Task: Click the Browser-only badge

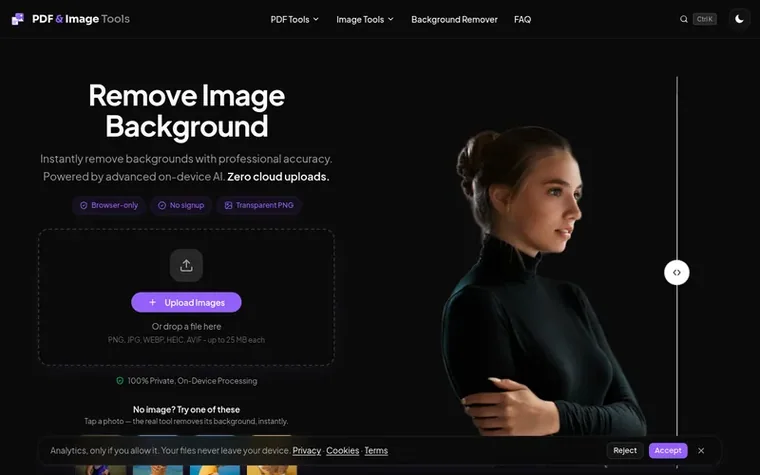Action: (x=109, y=206)
